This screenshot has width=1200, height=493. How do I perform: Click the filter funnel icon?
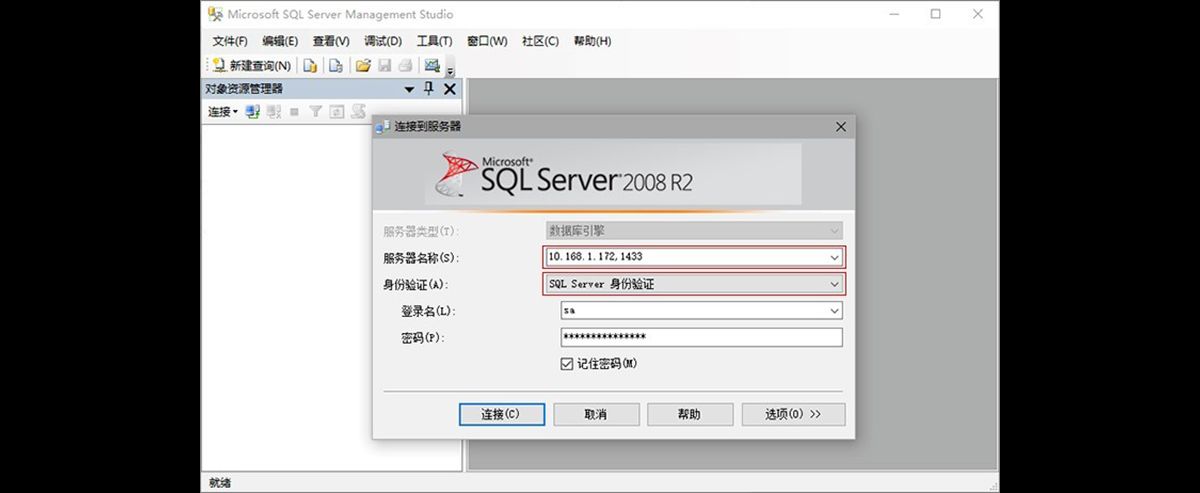[315, 112]
